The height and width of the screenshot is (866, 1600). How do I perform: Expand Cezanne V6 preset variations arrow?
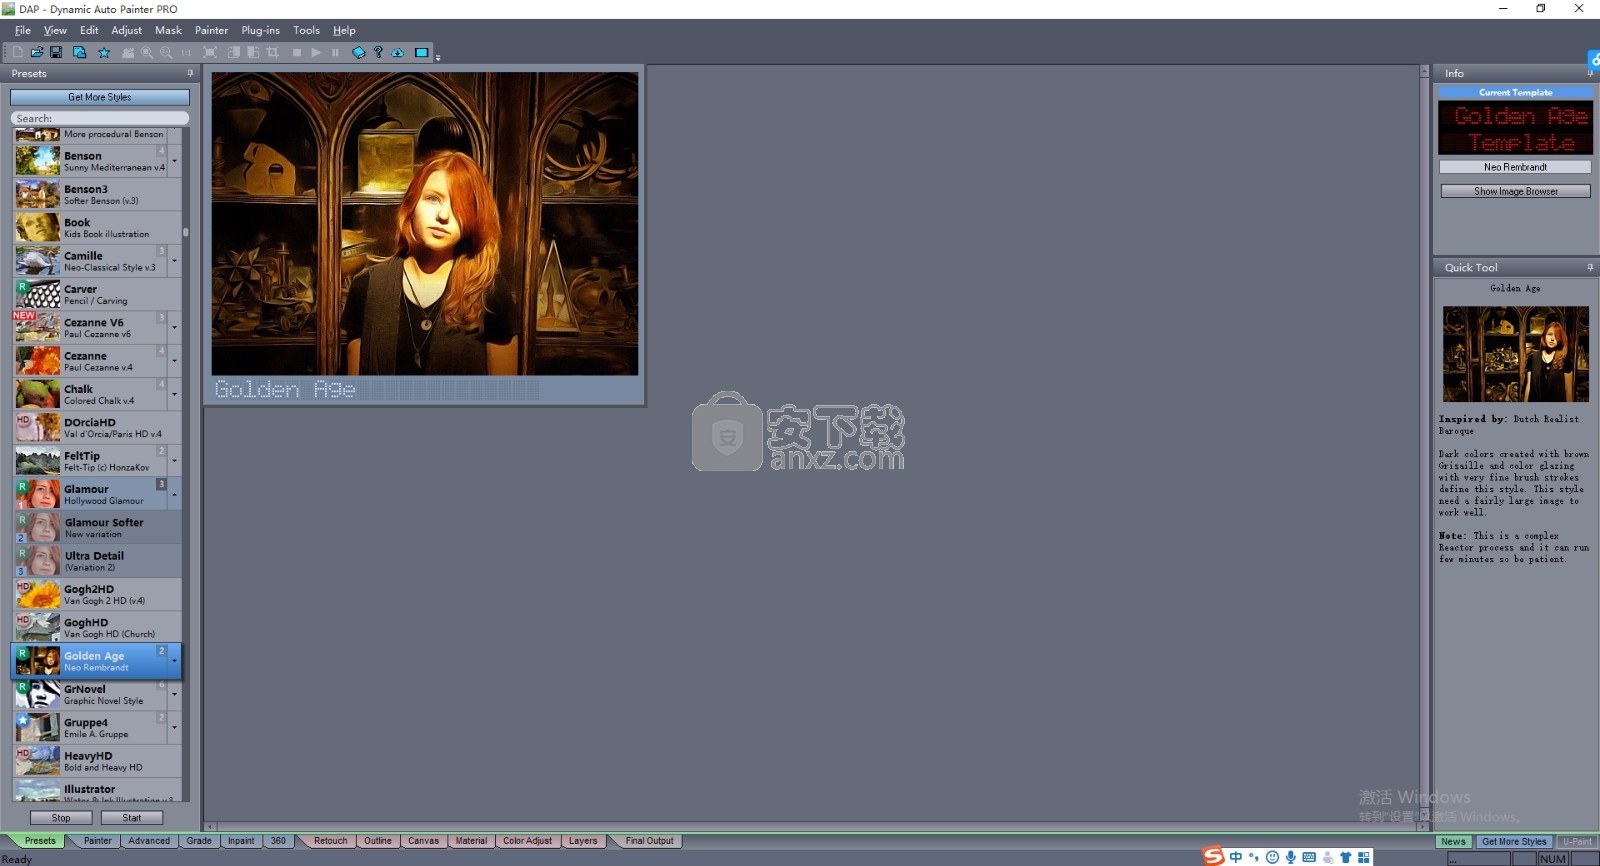(174, 328)
